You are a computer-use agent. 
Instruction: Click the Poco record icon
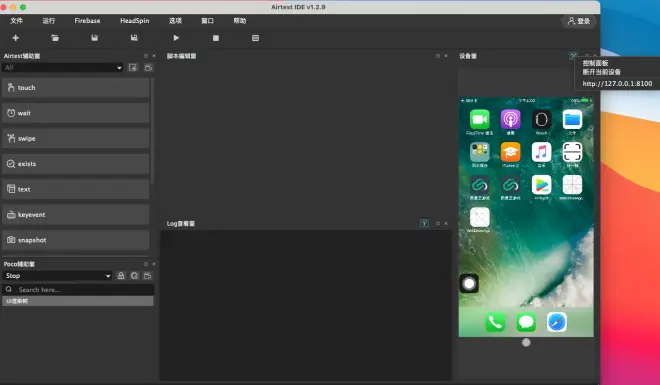[x=147, y=276]
